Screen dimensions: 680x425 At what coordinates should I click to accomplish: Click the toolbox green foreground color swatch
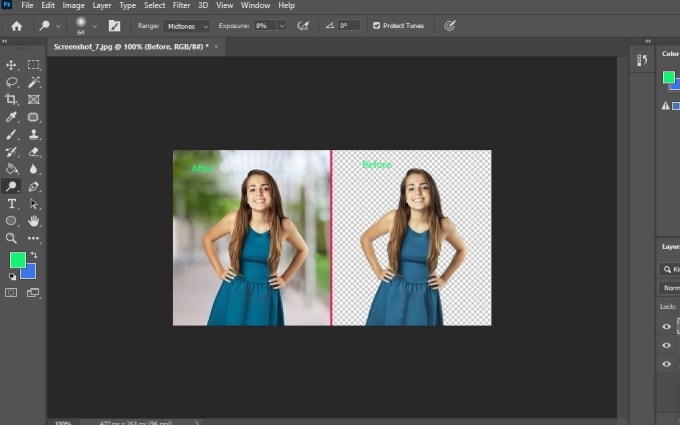(18, 260)
